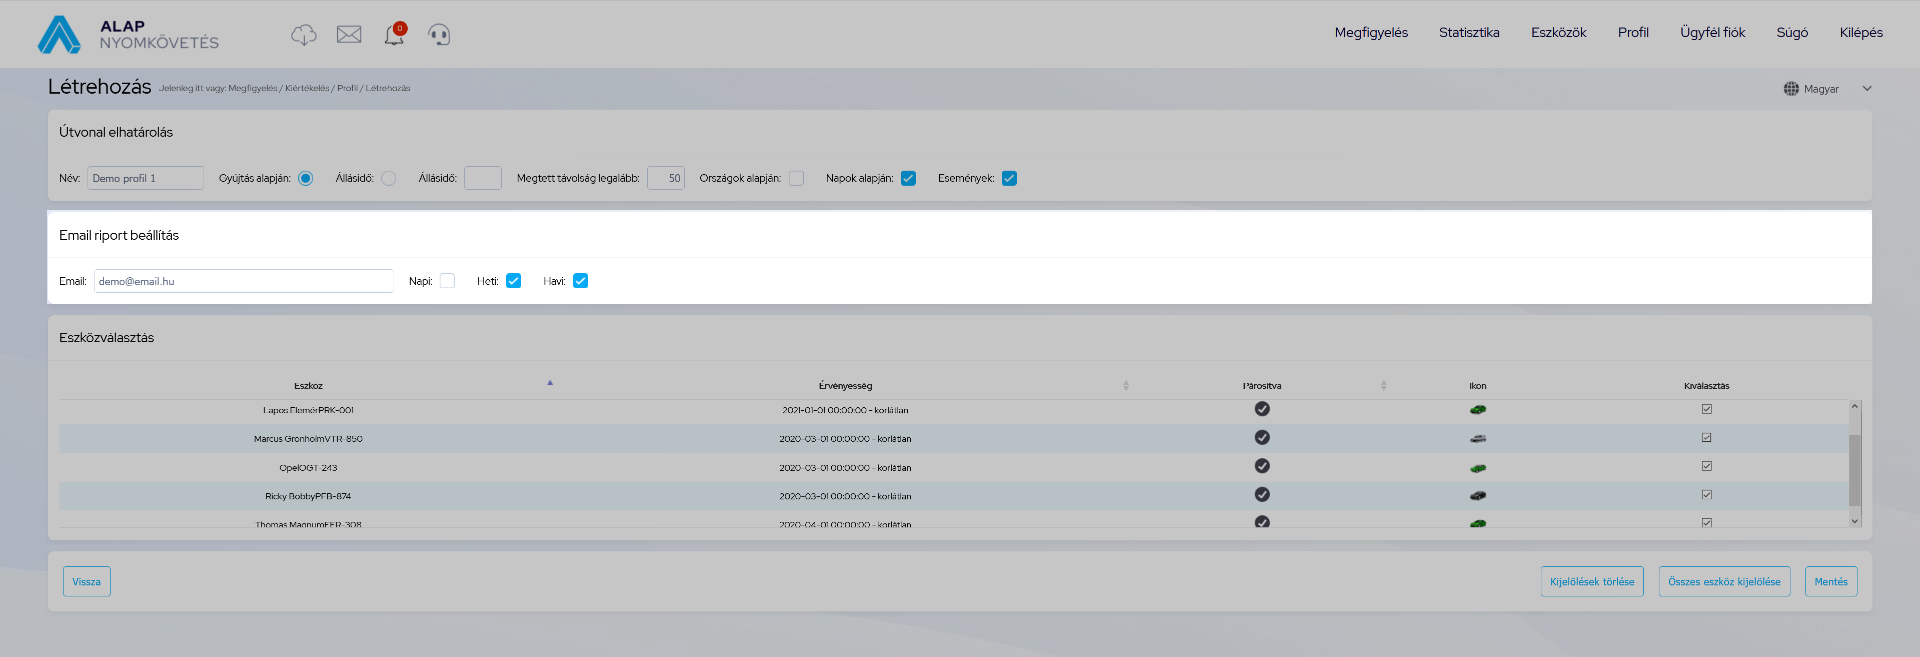Sort table by Eszköz column
Screen dimensions: 1920x657
(x=308, y=386)
